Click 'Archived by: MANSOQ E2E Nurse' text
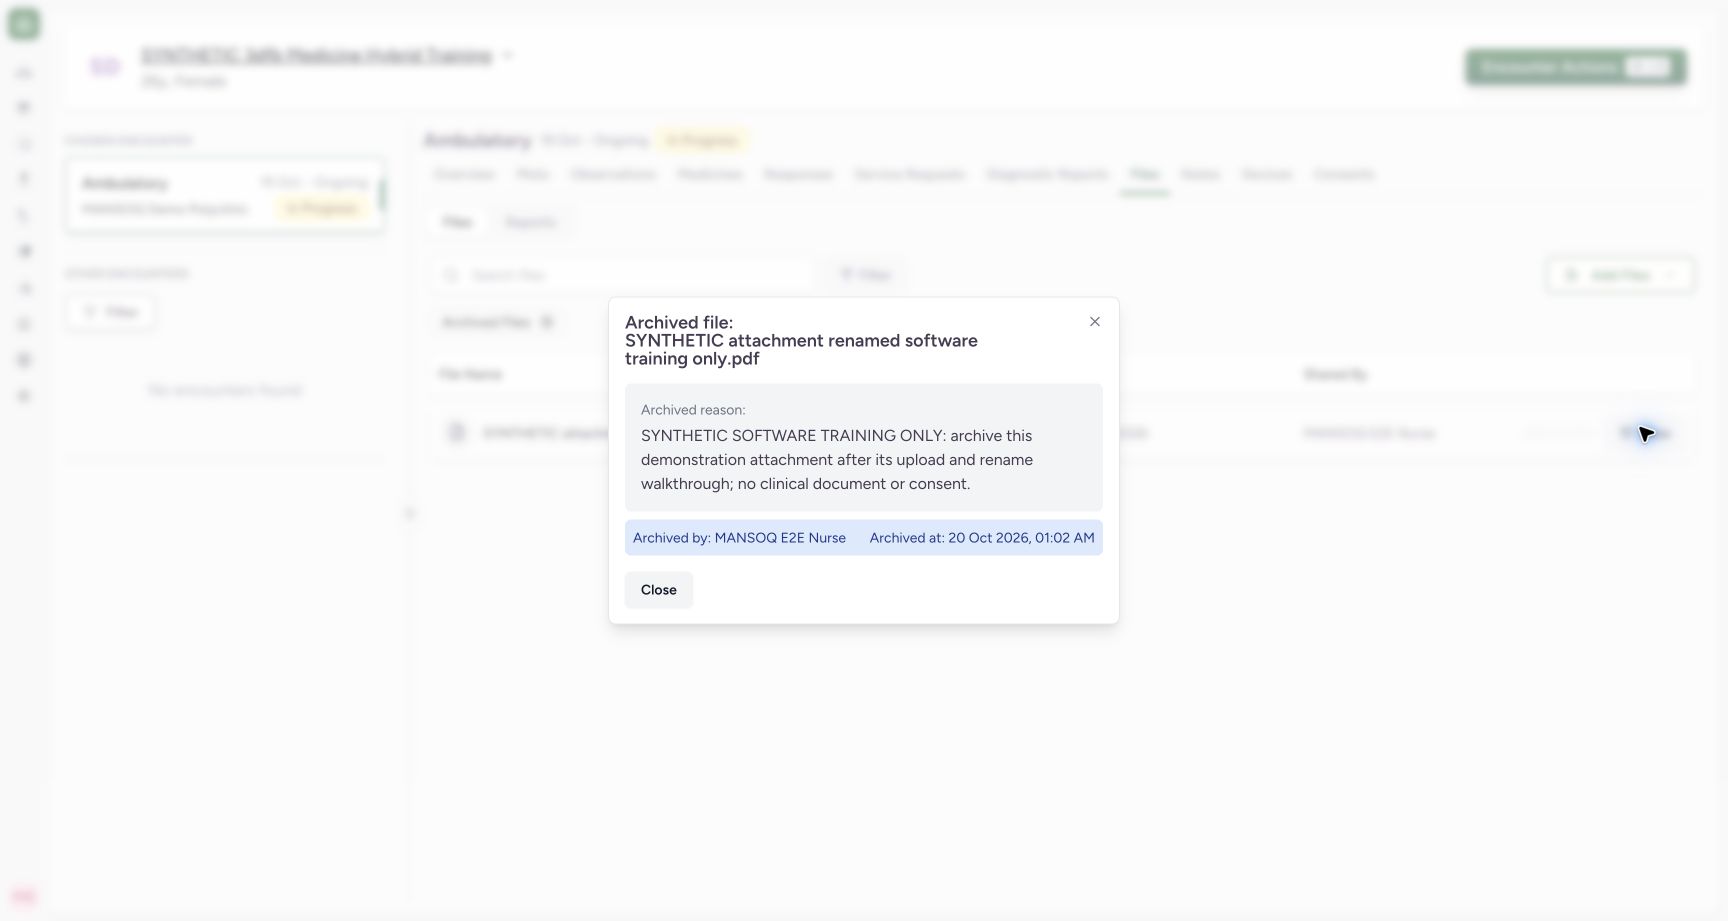 click(739, 538)
